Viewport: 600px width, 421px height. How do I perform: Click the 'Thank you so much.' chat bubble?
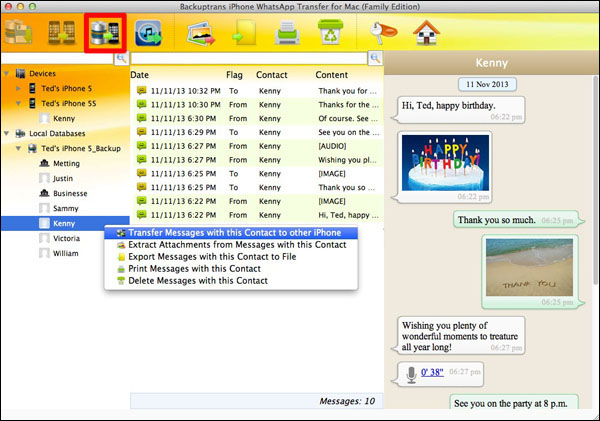click(x=517, y=220)
